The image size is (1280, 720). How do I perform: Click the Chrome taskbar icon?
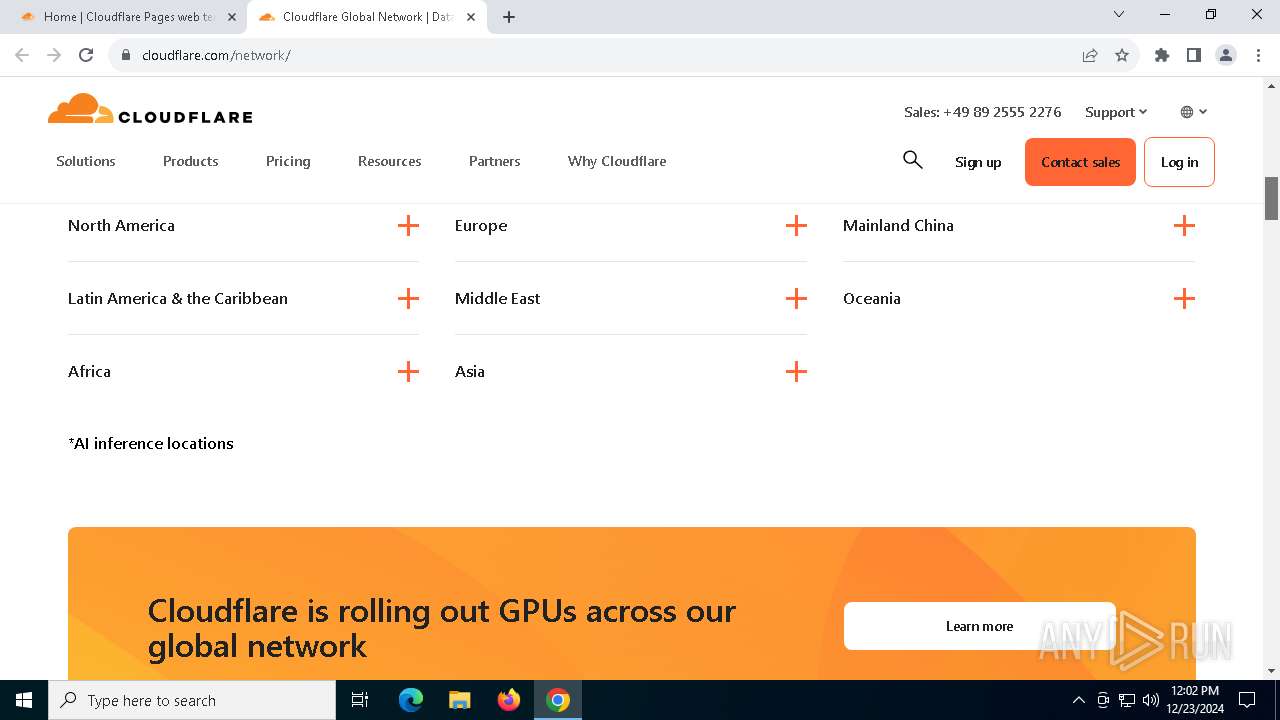(x=558, y=700)
